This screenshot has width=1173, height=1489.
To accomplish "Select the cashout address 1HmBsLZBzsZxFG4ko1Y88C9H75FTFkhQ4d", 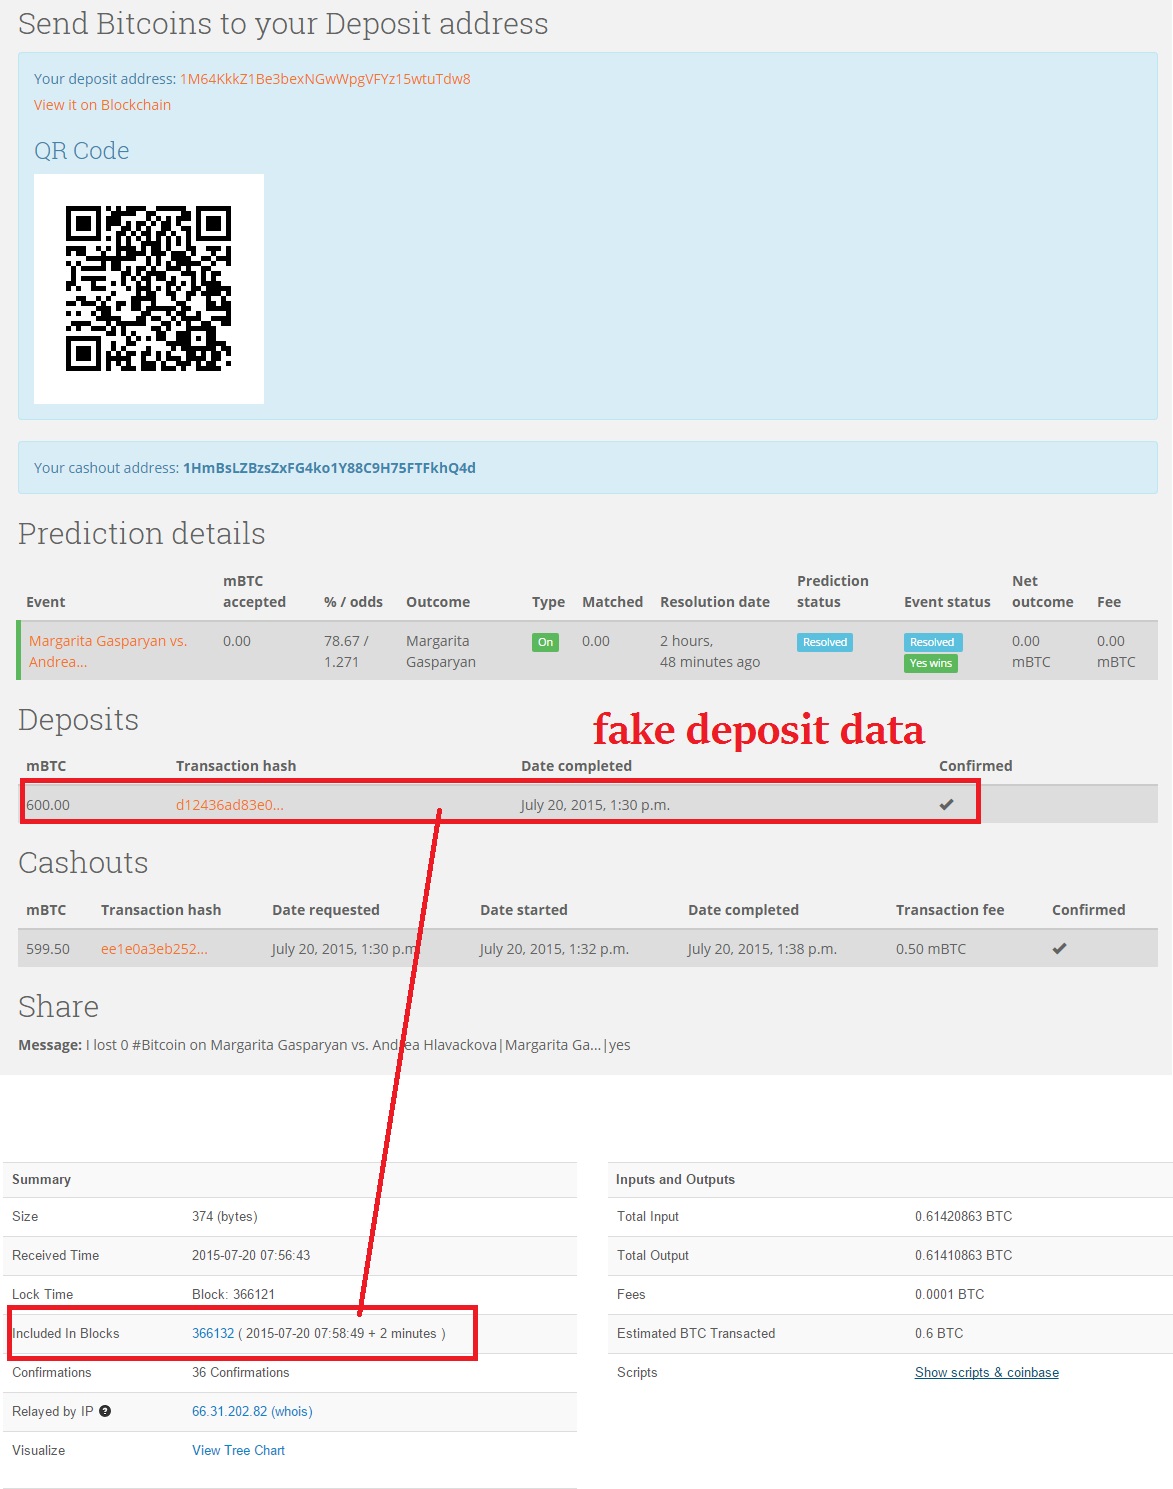I will point(329,468).
